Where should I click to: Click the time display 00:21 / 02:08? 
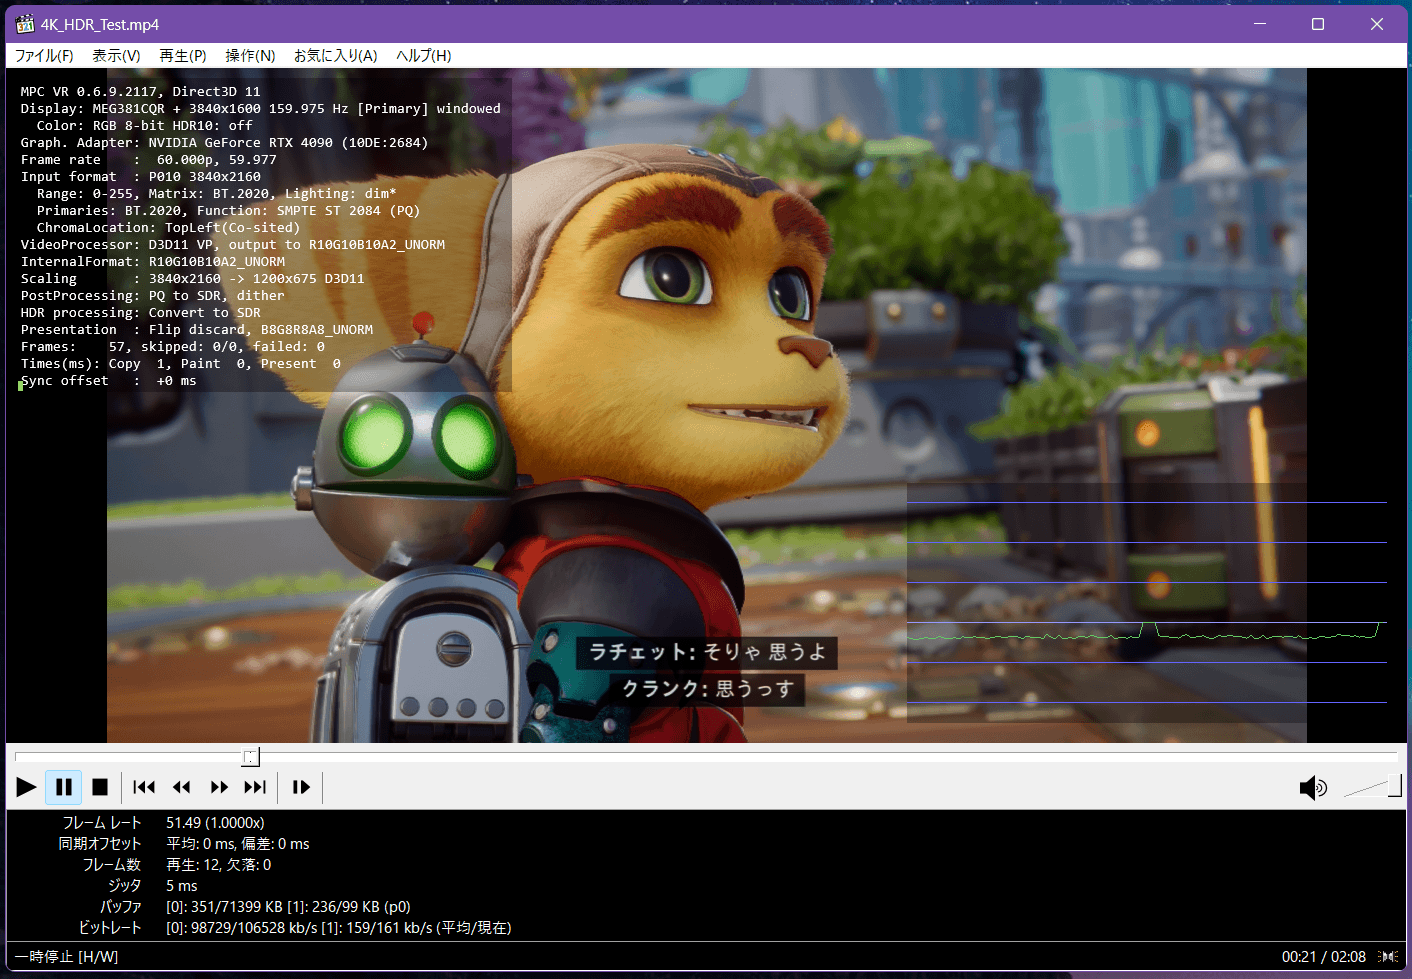pyautogui.click(x=1323, y=957)
